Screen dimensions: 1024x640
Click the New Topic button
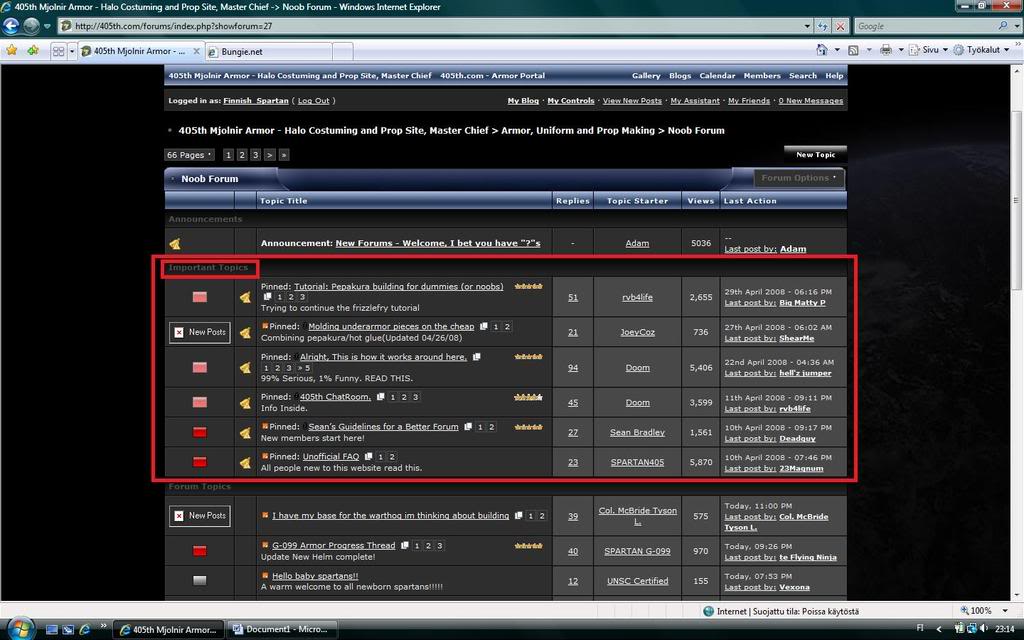click(x=815, y=155)
